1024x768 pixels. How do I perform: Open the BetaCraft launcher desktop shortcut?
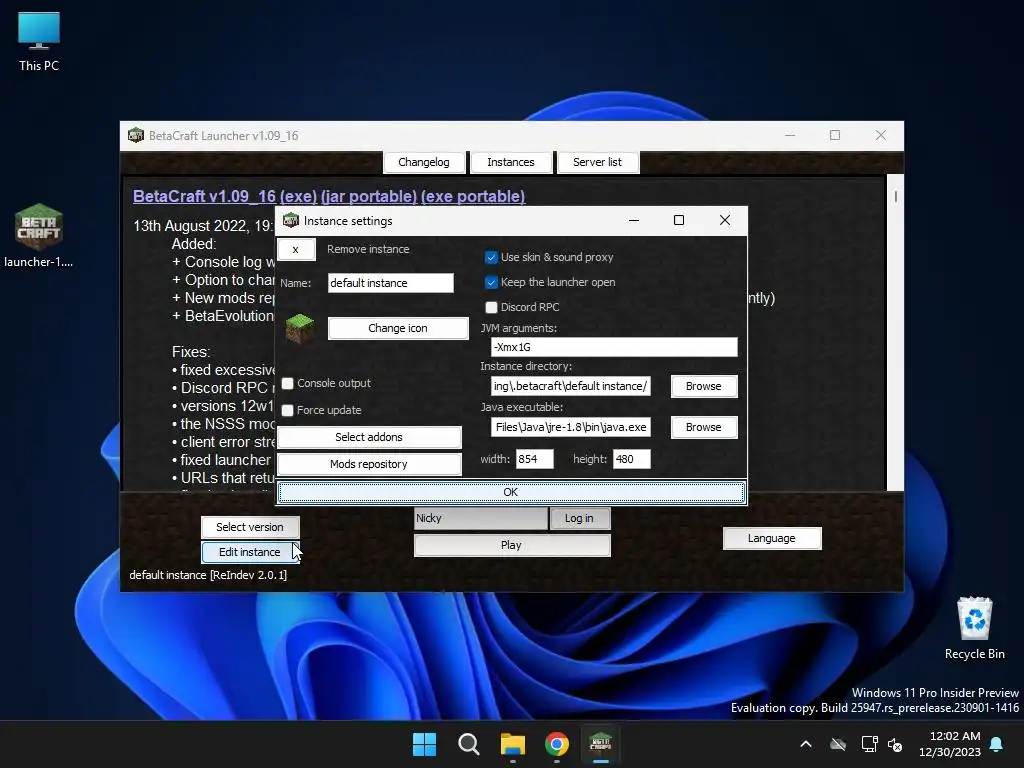point(39,236)
